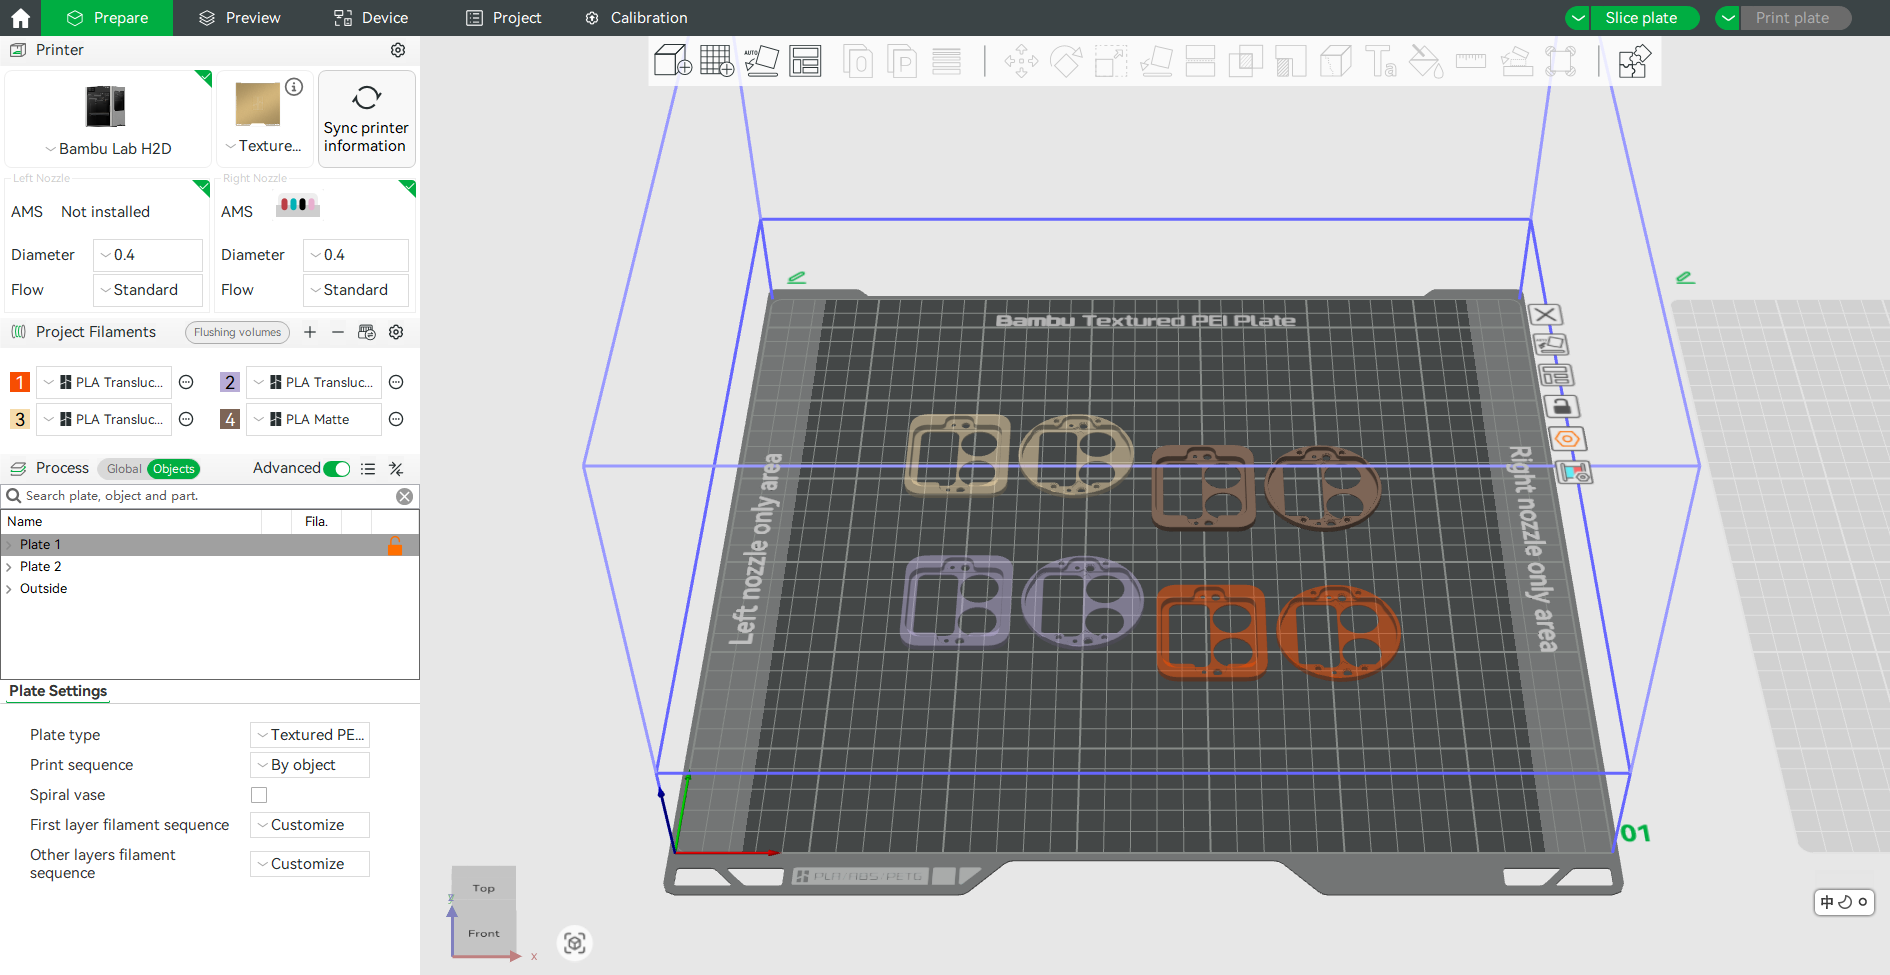The width and height of the screenshot is (1890, 975).
Task: Open printer settings gear icon
Action: (398, 50)
